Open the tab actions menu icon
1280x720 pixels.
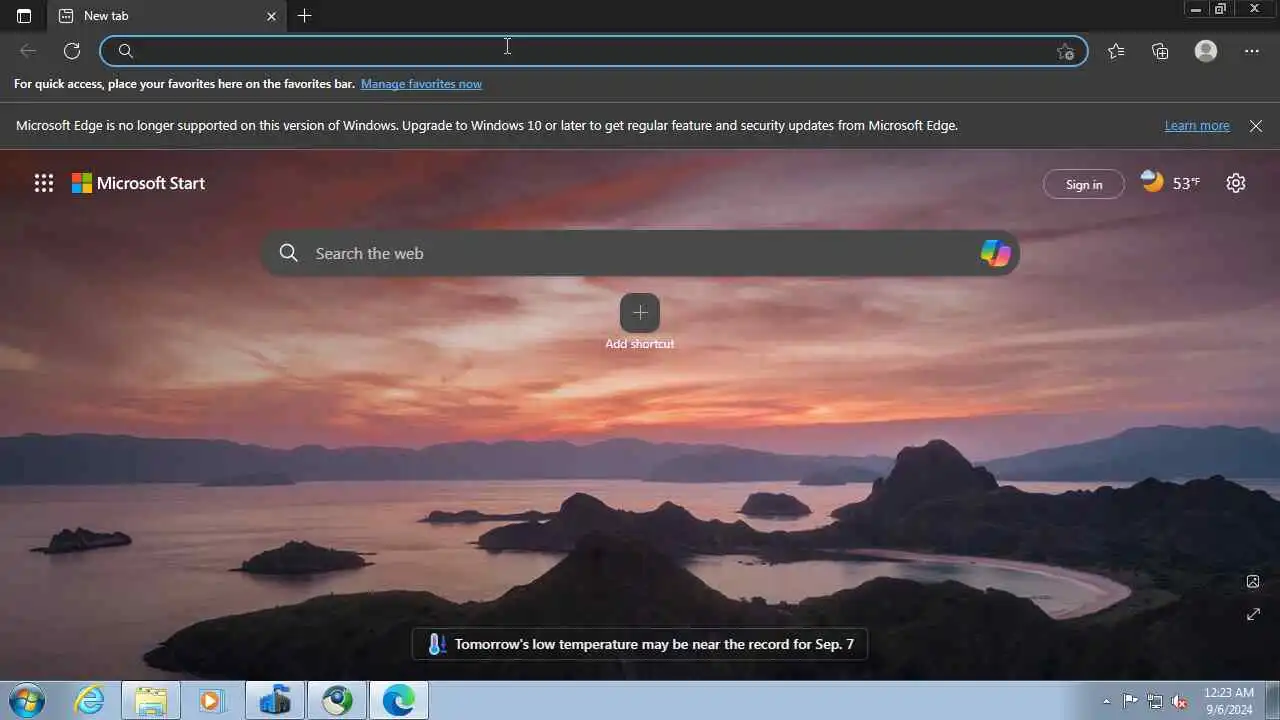click(24, 16)
